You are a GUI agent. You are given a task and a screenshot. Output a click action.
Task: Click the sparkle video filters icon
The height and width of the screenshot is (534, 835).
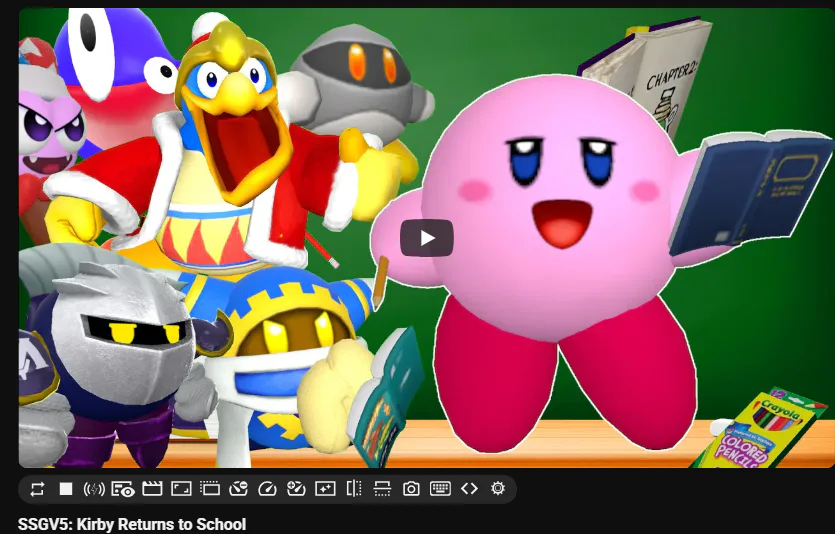[325, 489]
